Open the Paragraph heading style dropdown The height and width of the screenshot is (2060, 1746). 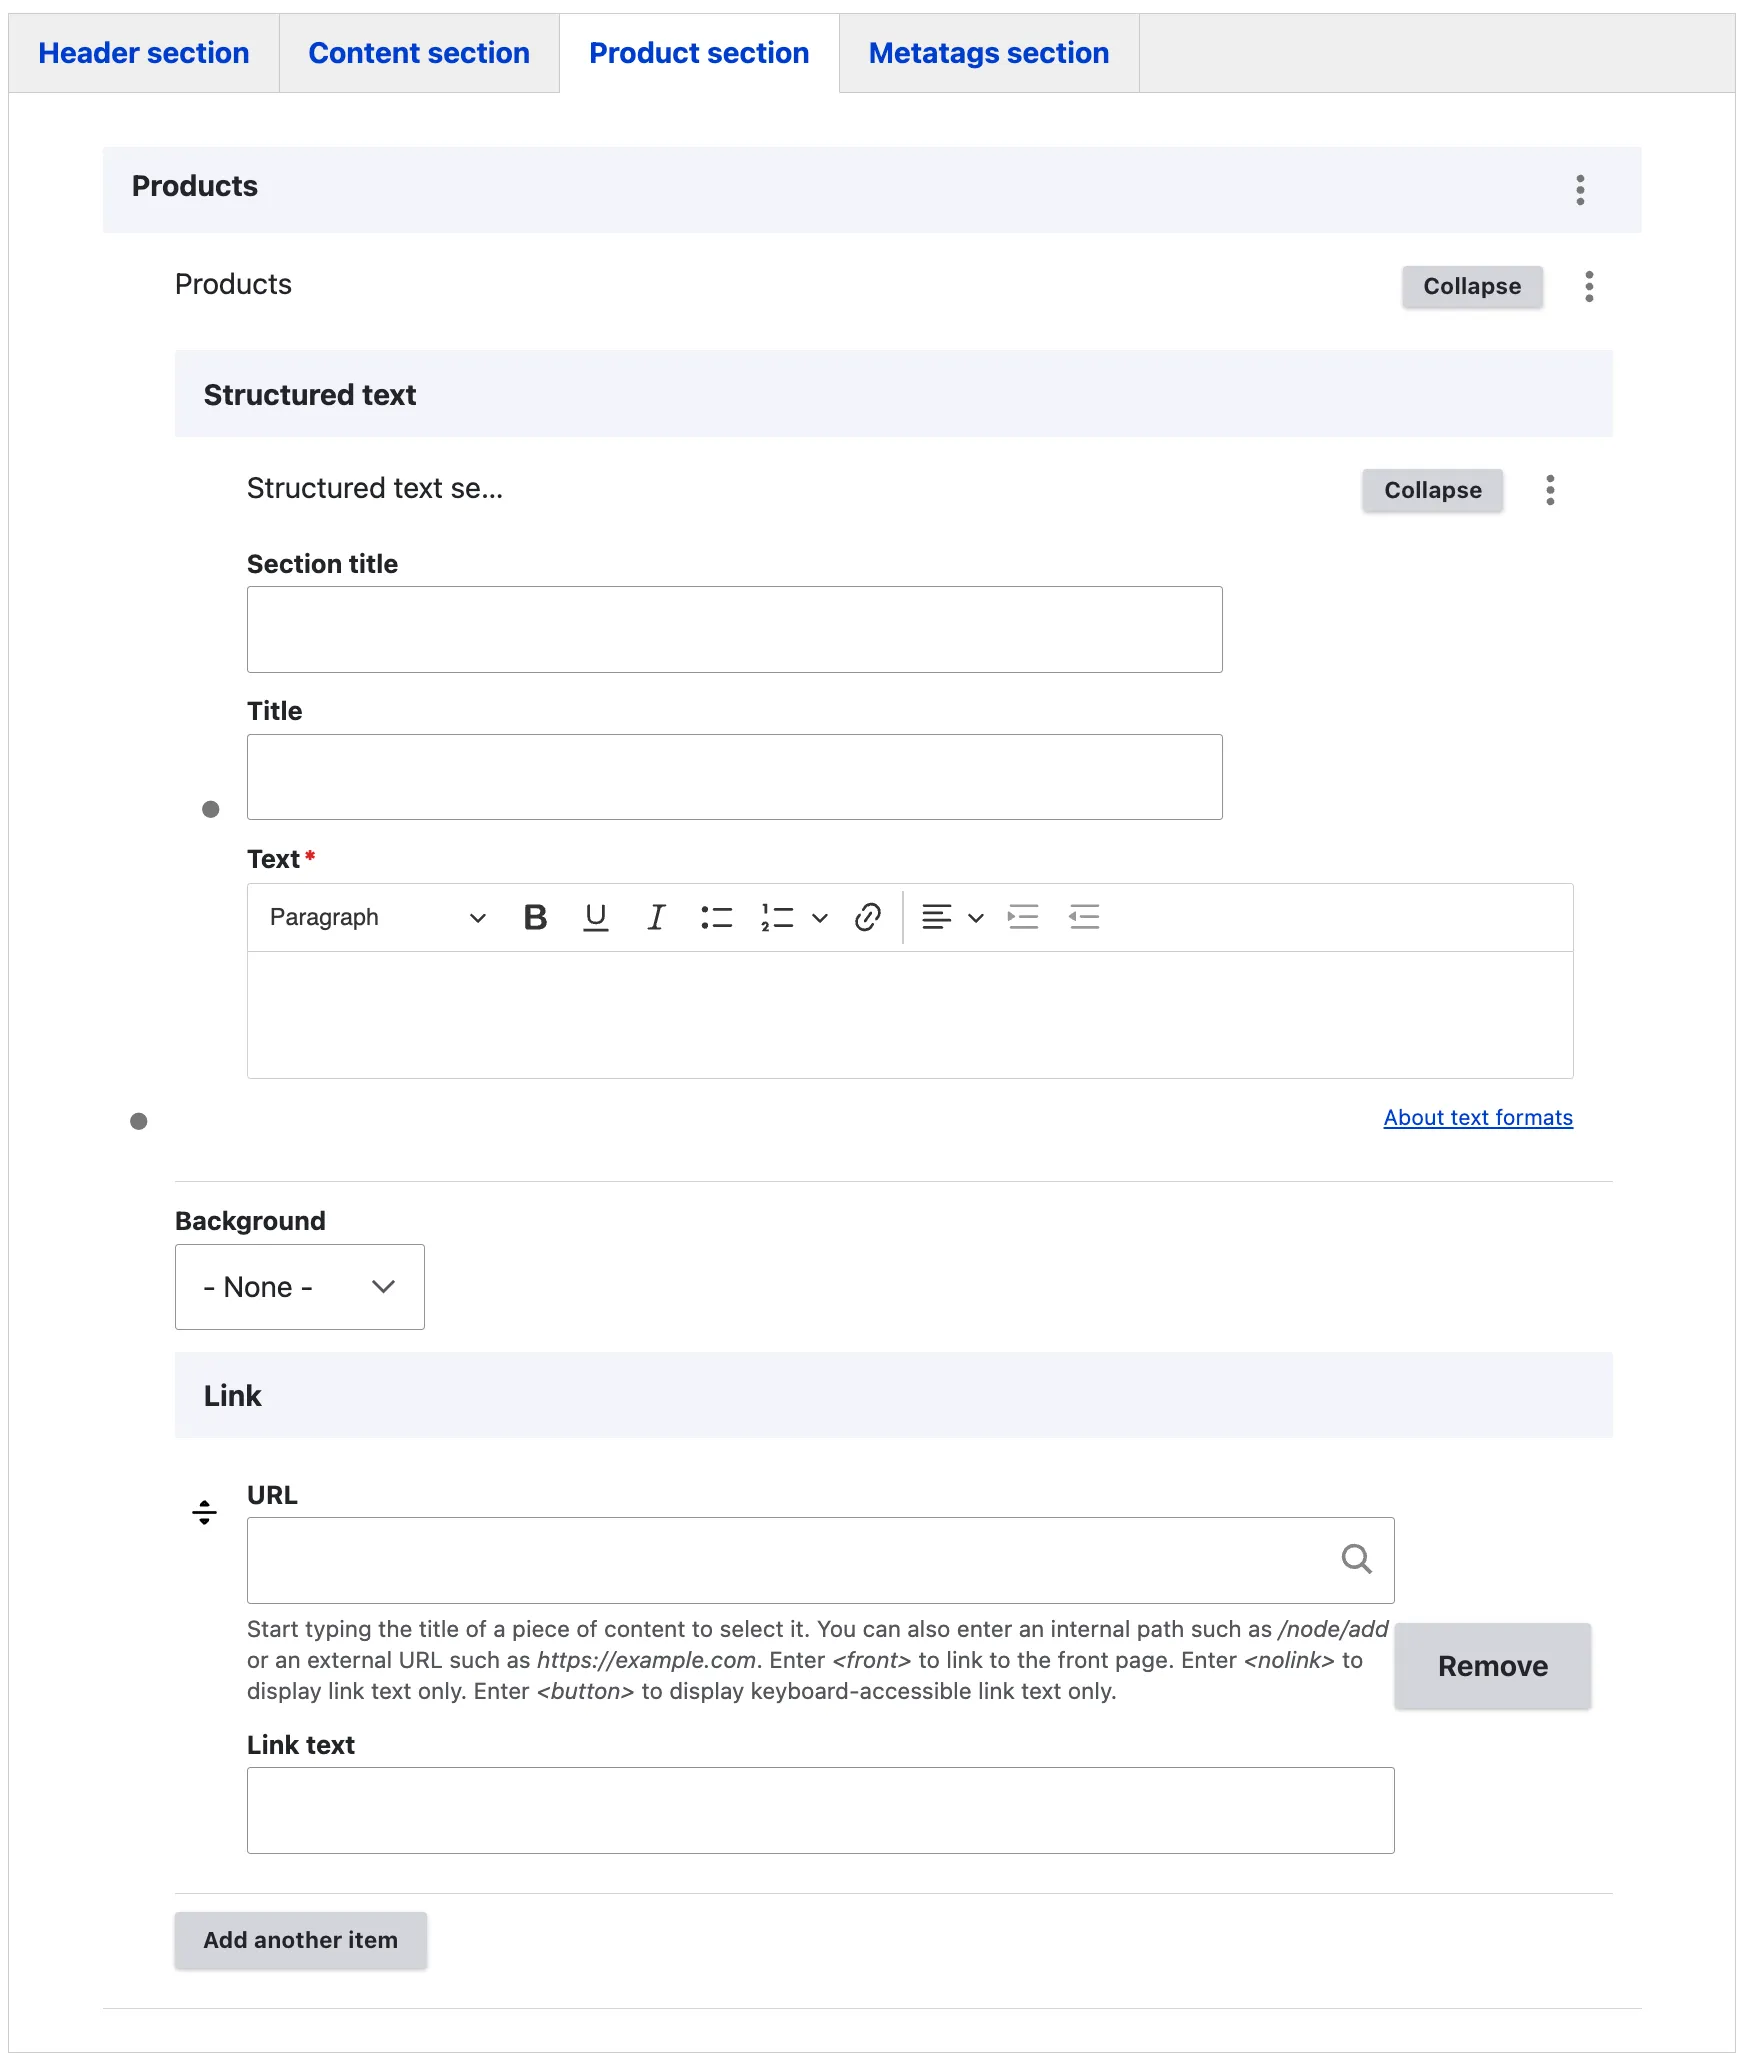(x=377, y=917)
